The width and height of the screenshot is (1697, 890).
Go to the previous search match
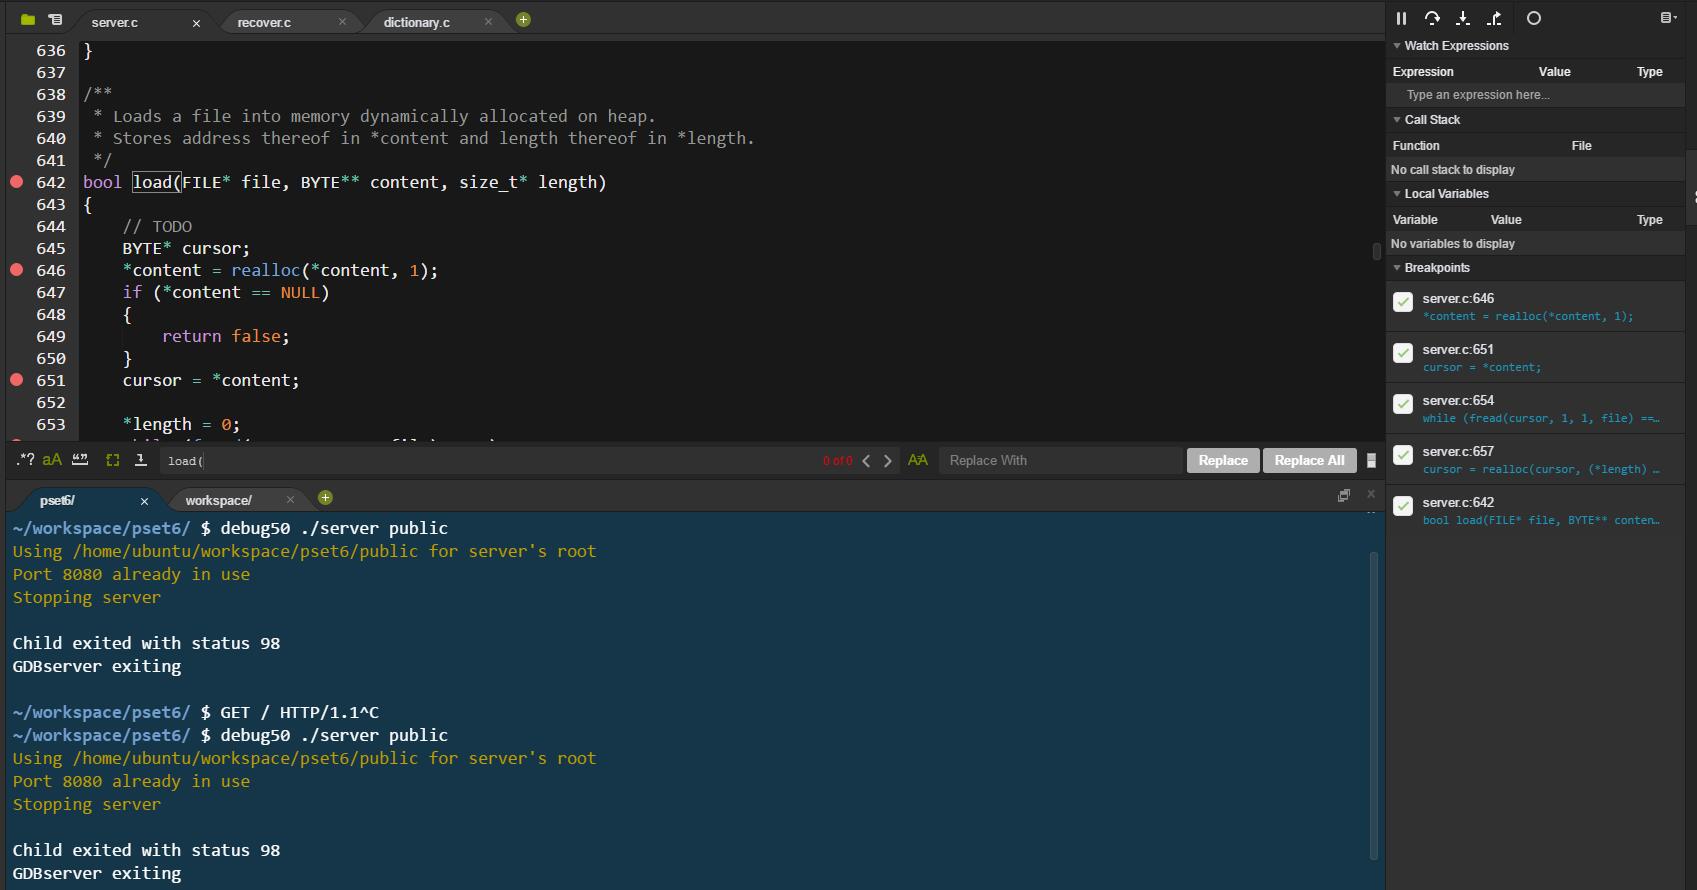(866, 461)
